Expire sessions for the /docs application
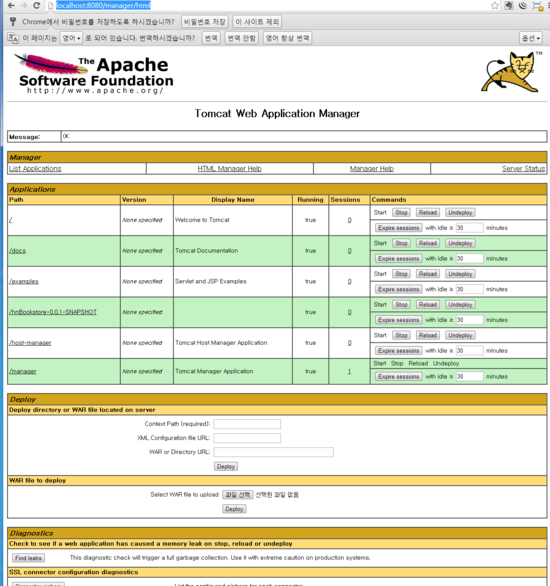The image size is (550, 586). point(398,258)
